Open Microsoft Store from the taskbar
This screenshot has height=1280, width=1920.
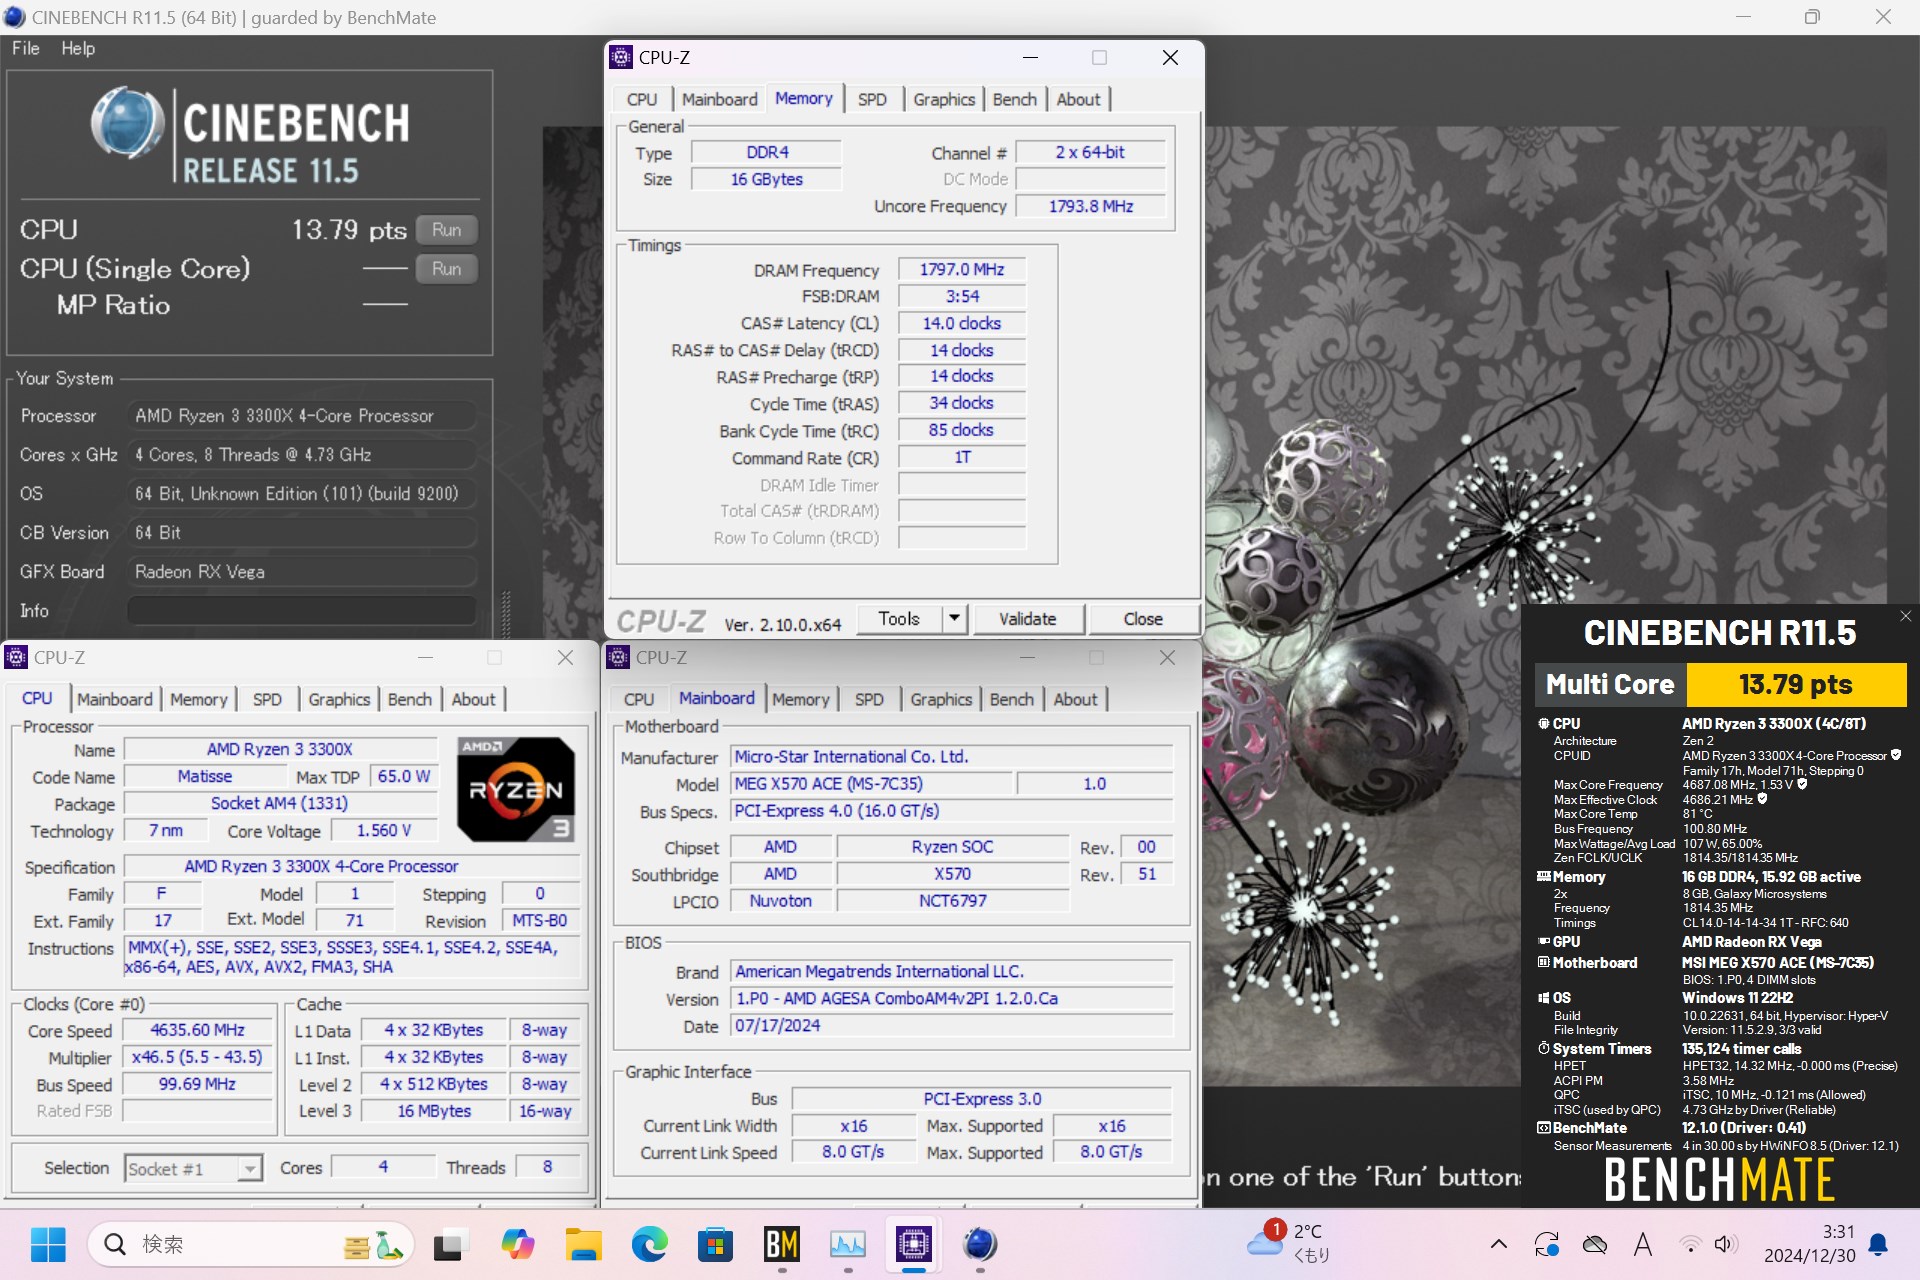coord(715,1244)
